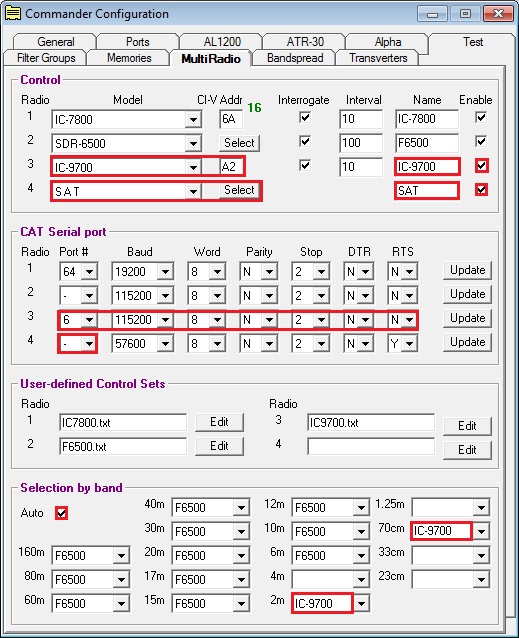519x638 pixels.
Task: Open radio 2 Parity dropdown
Action: [x=269, y=295]
